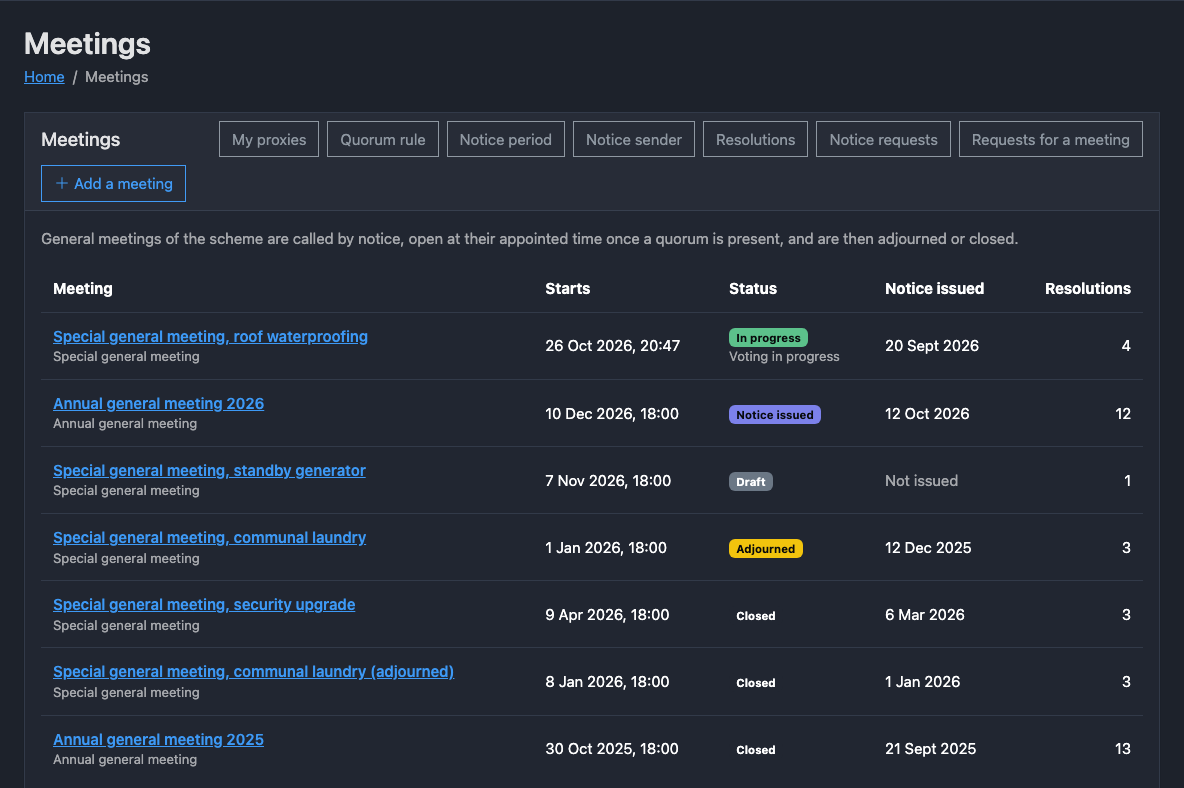This screenshot has width=1184, height=788.
Task: Click the Not issued text
Action: tap(921, 481)
